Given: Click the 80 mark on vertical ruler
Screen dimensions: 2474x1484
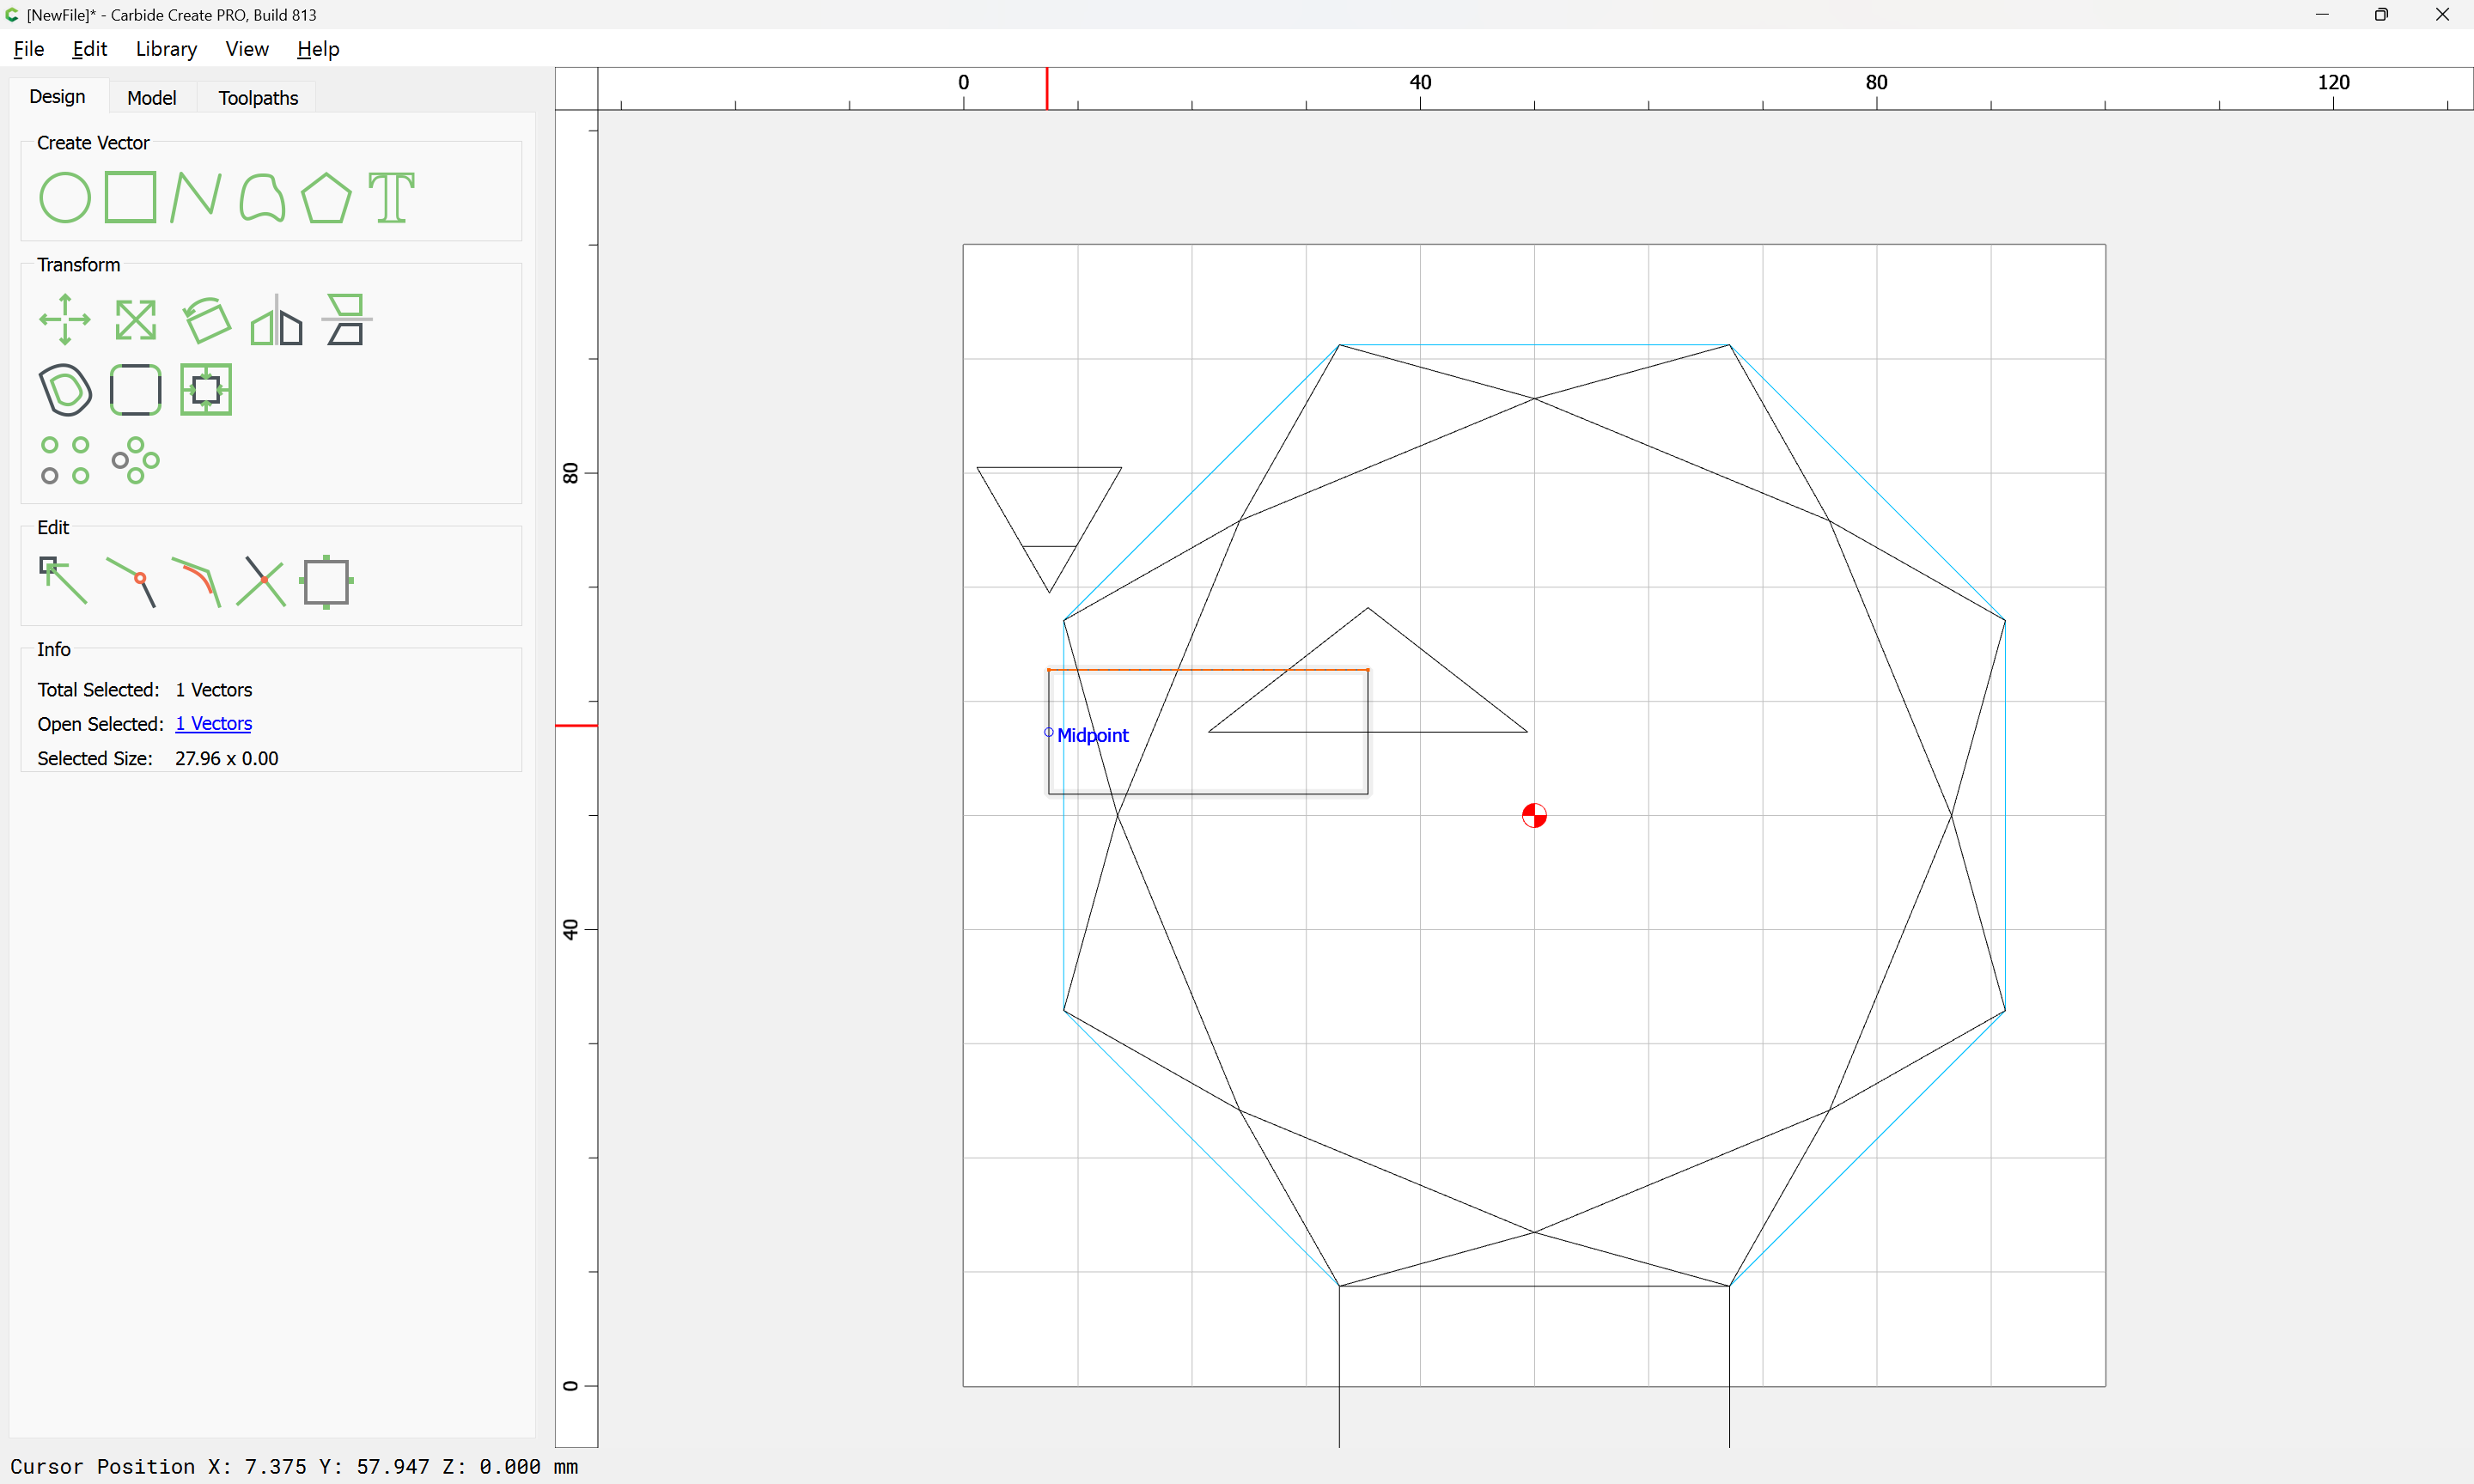Looking at the screenshot, I should pyautogui.click(x=570, y=473).
